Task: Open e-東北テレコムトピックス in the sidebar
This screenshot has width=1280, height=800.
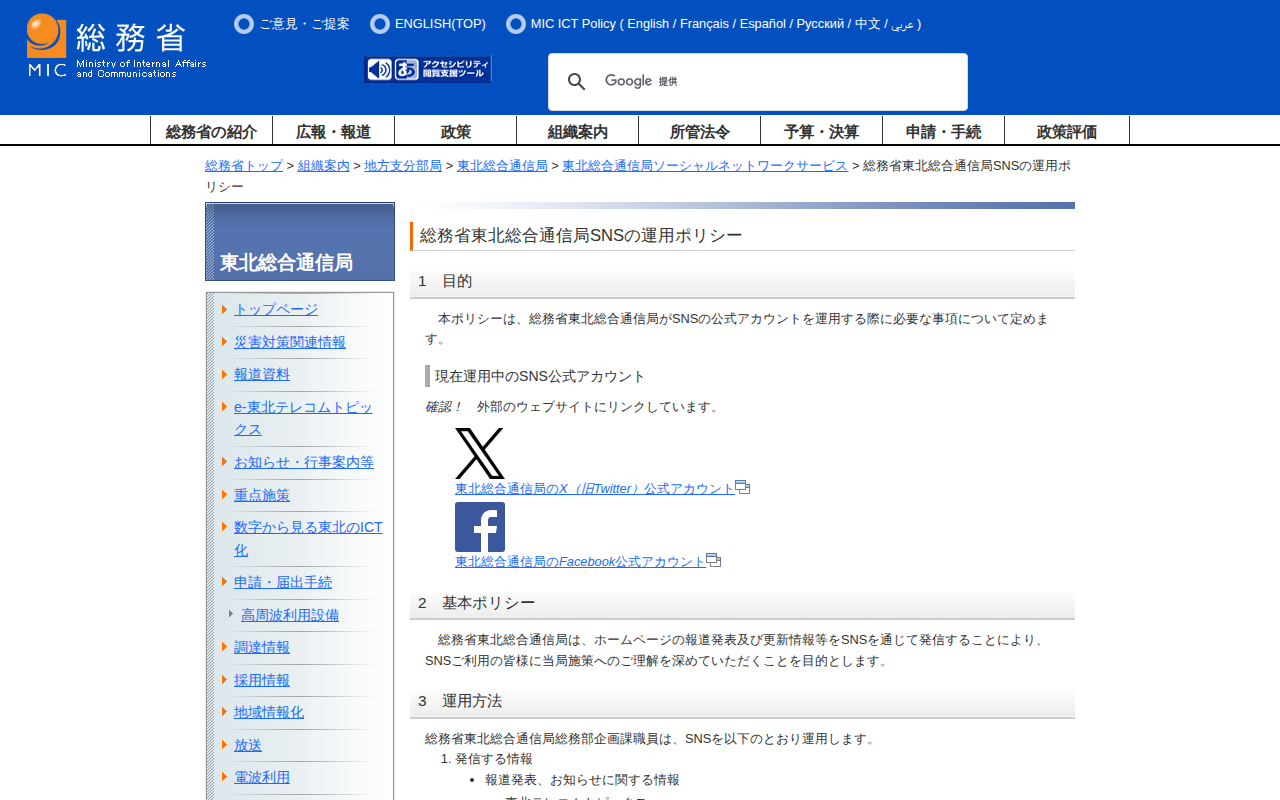Action: (303, 418)
